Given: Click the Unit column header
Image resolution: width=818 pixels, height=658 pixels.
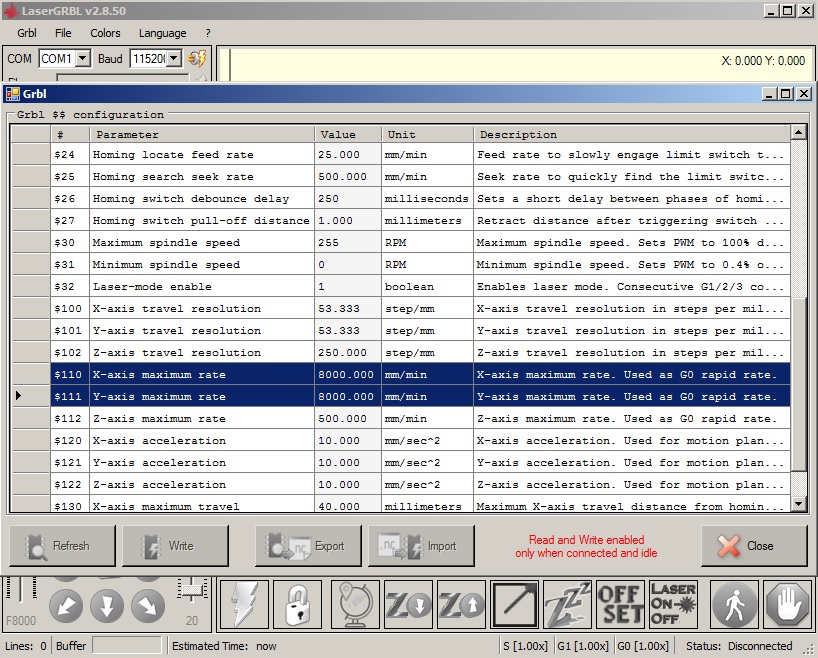Looking at the screenshot, I should click(427, 135).
